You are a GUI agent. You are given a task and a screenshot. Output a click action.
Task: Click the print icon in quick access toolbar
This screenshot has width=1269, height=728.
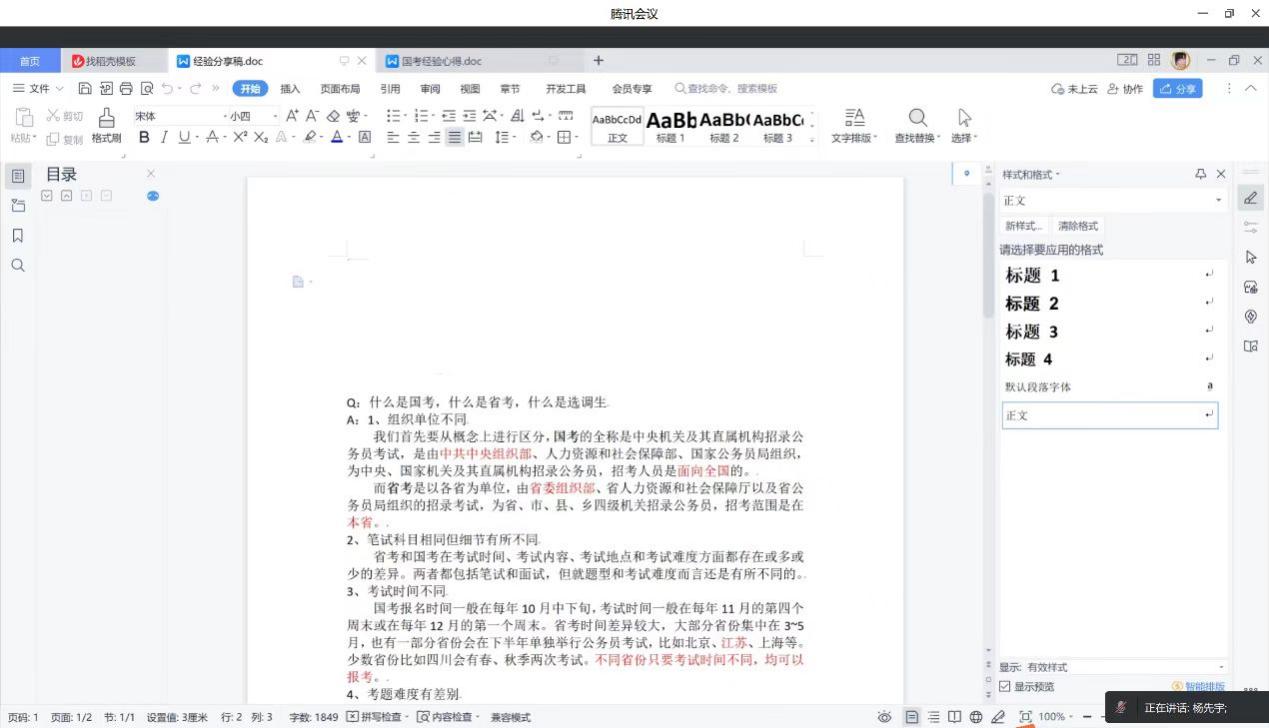click(x=126, y=89)
